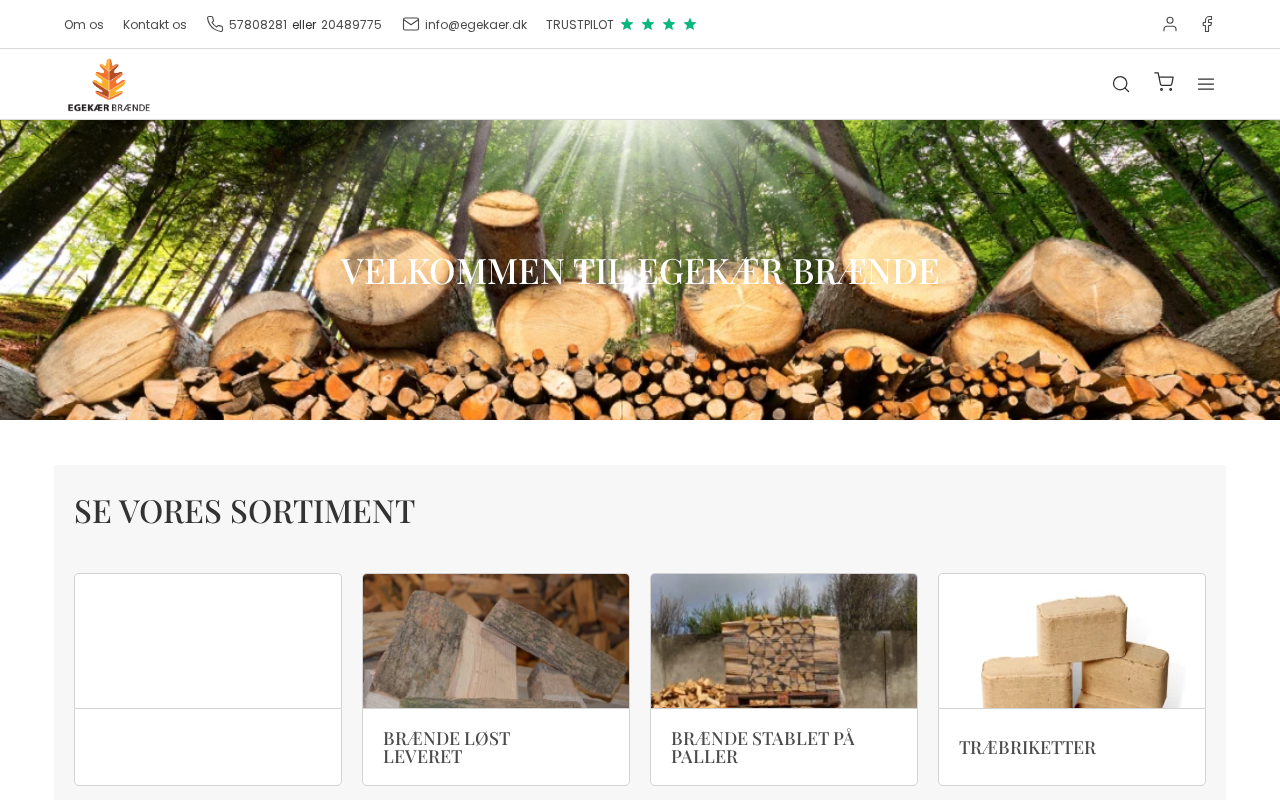Click the phone icon

tap(215, 24)
